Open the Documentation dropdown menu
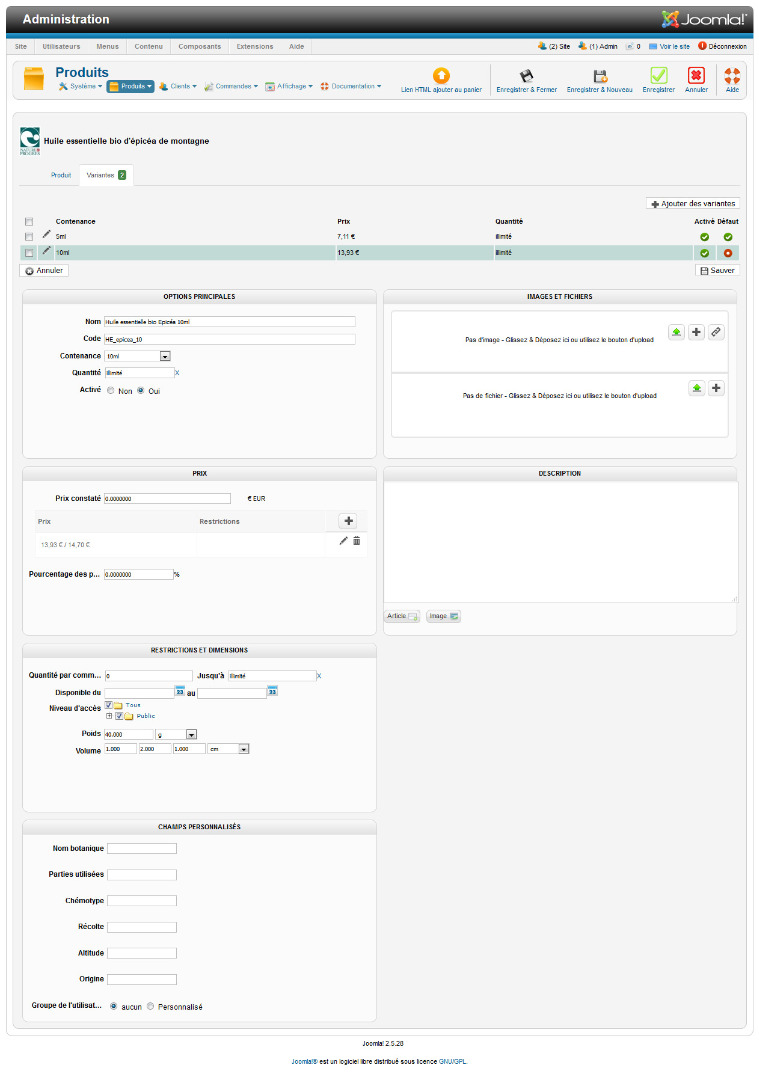Image resolution: width=759 pixels, height=1080 pixels. coord(351,86)
